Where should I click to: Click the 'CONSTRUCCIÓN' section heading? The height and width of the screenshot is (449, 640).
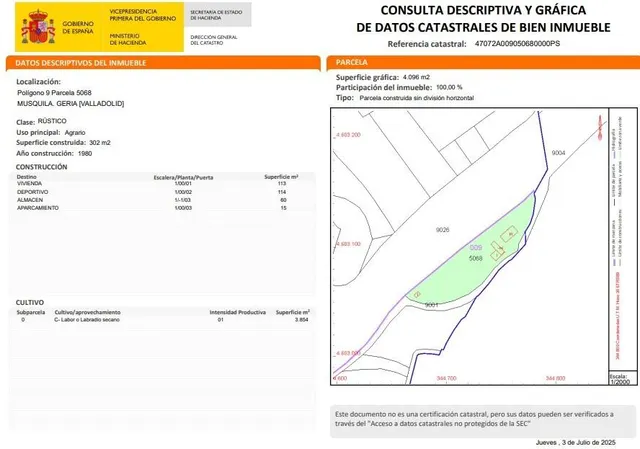(x=42, y=167)
